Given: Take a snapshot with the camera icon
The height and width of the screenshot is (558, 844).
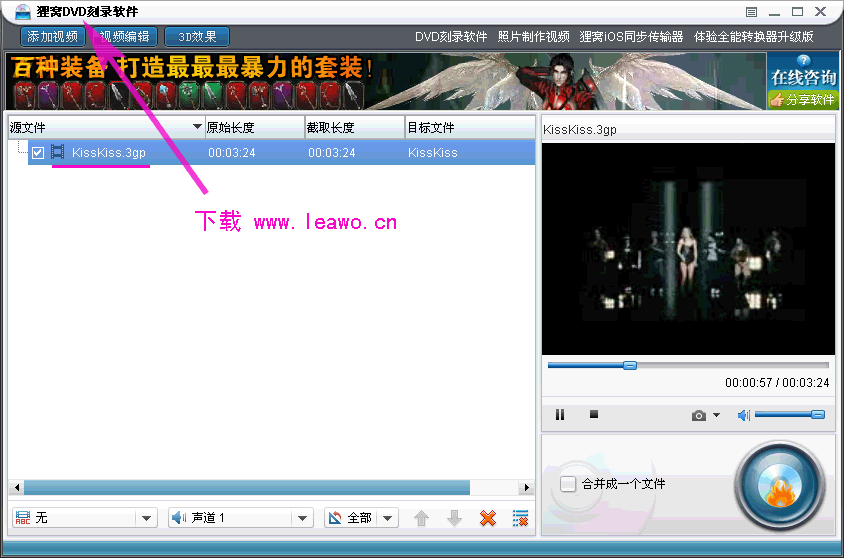Looking at the screenshot, I should coord(699,415).
